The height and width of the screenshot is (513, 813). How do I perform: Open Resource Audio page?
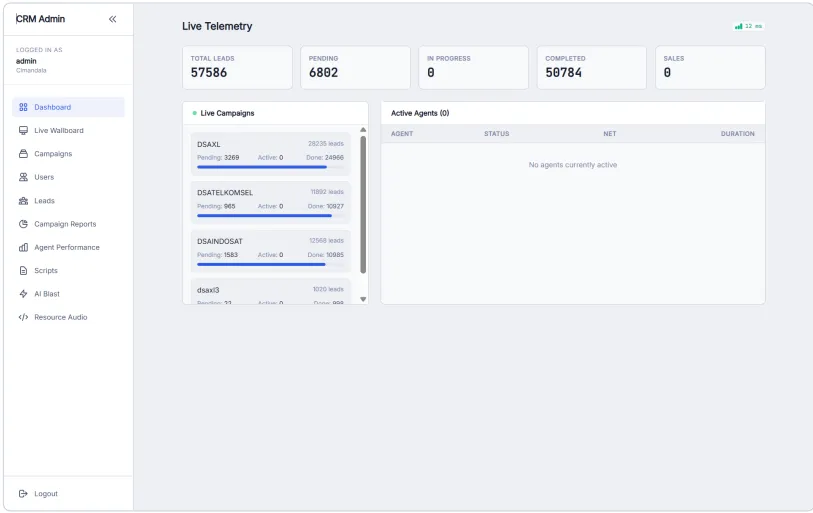point(68,317)
